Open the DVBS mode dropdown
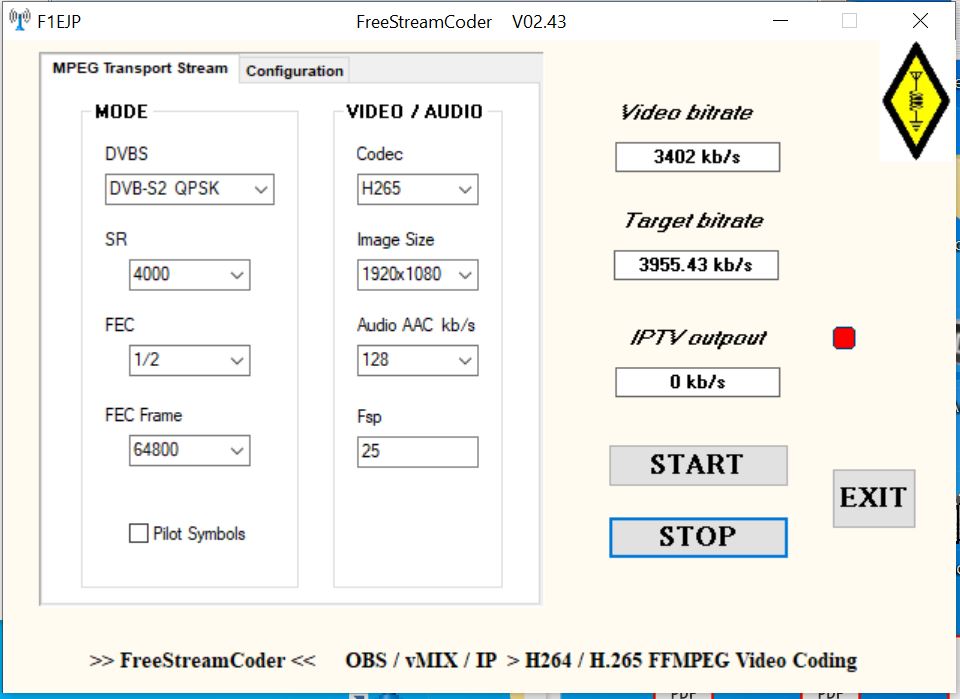 point(189,189)
